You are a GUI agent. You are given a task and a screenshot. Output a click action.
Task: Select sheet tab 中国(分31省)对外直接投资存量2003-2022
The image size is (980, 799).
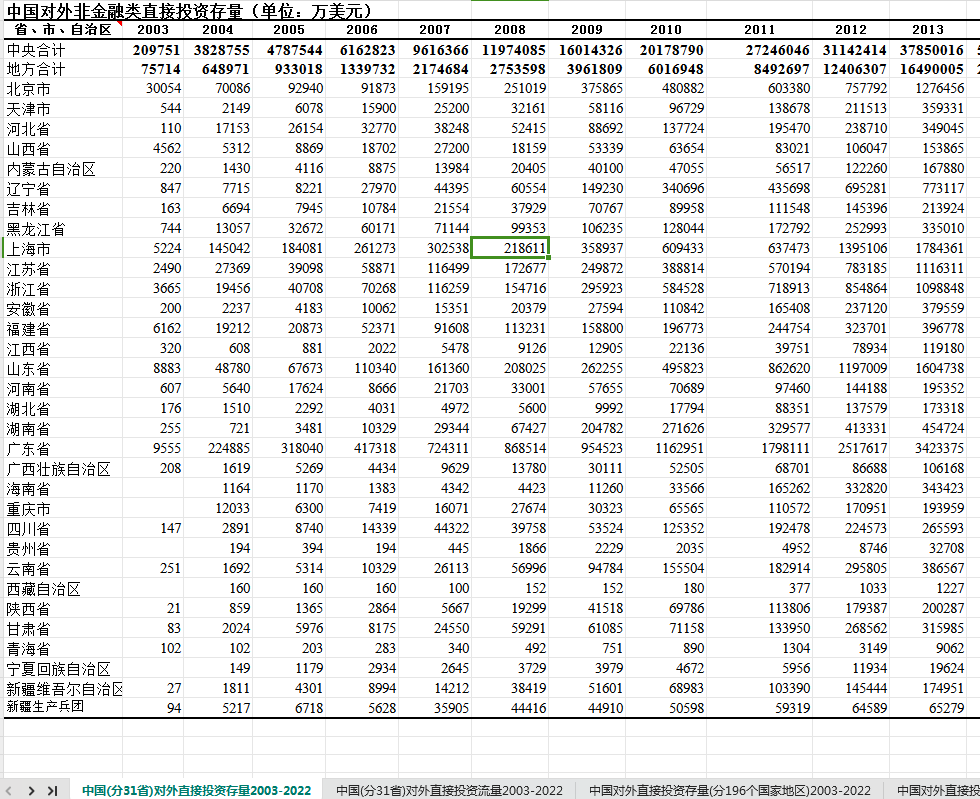click(x=196, y=790)
